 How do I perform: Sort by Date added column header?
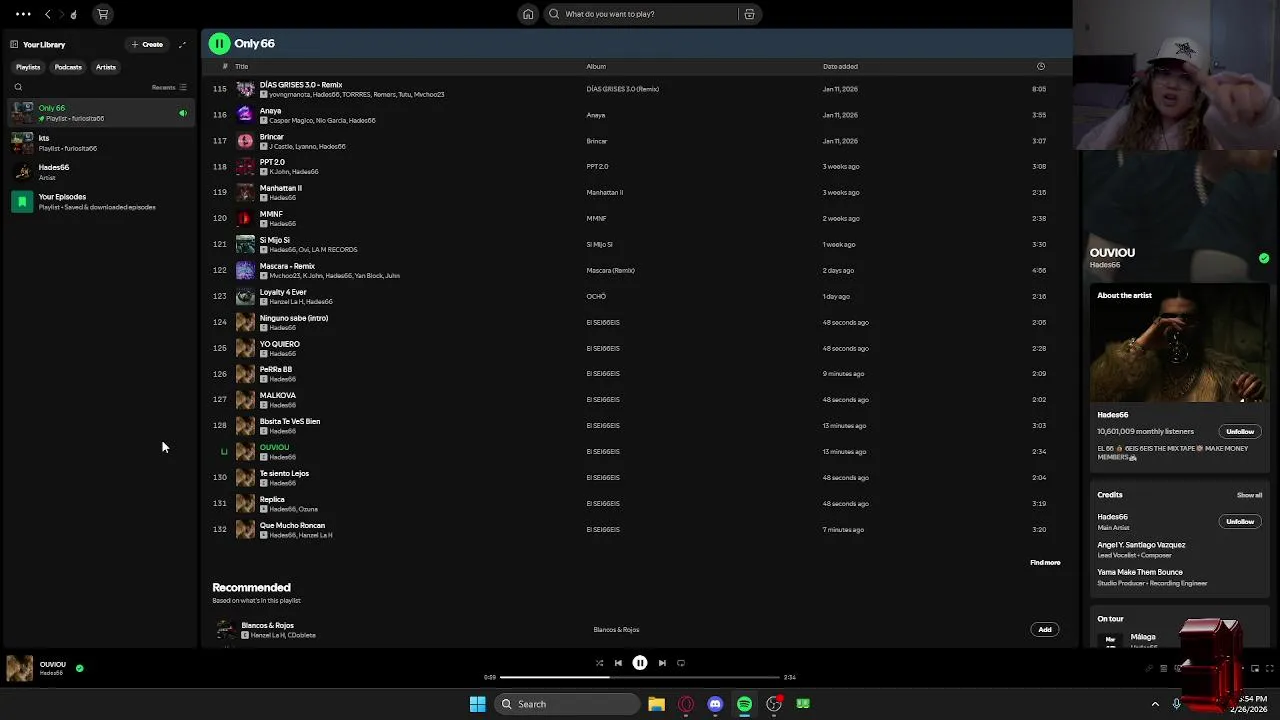840,66
